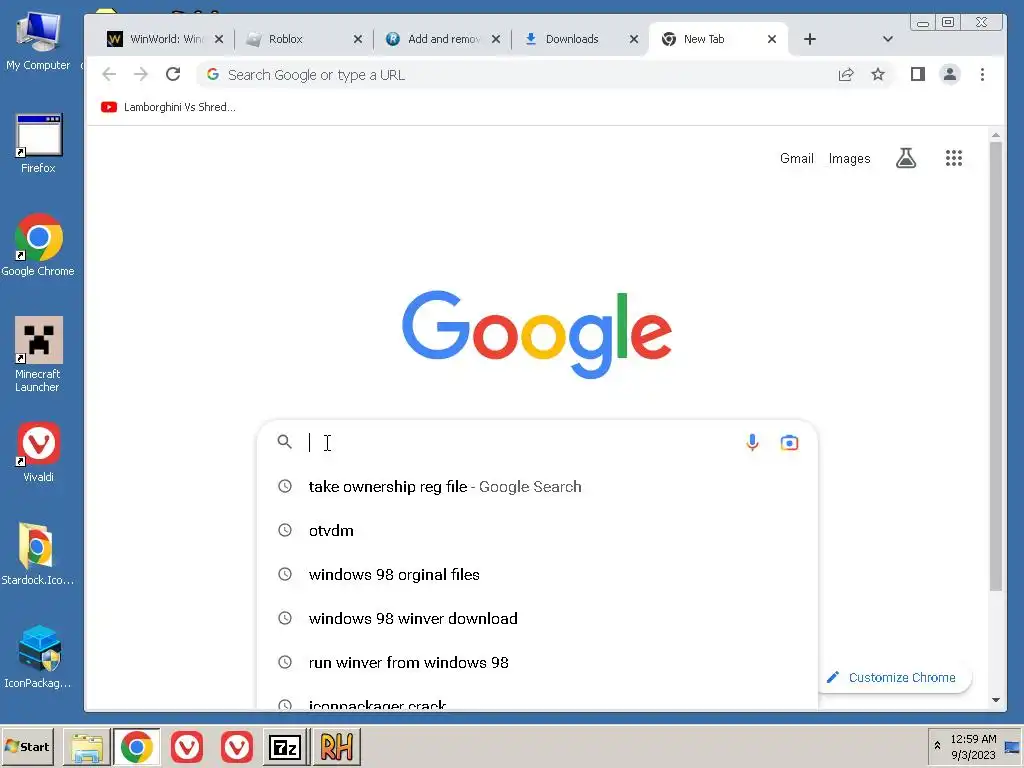
Task: Click the scrollbar up arrow
Action: [x=995, y=135]
